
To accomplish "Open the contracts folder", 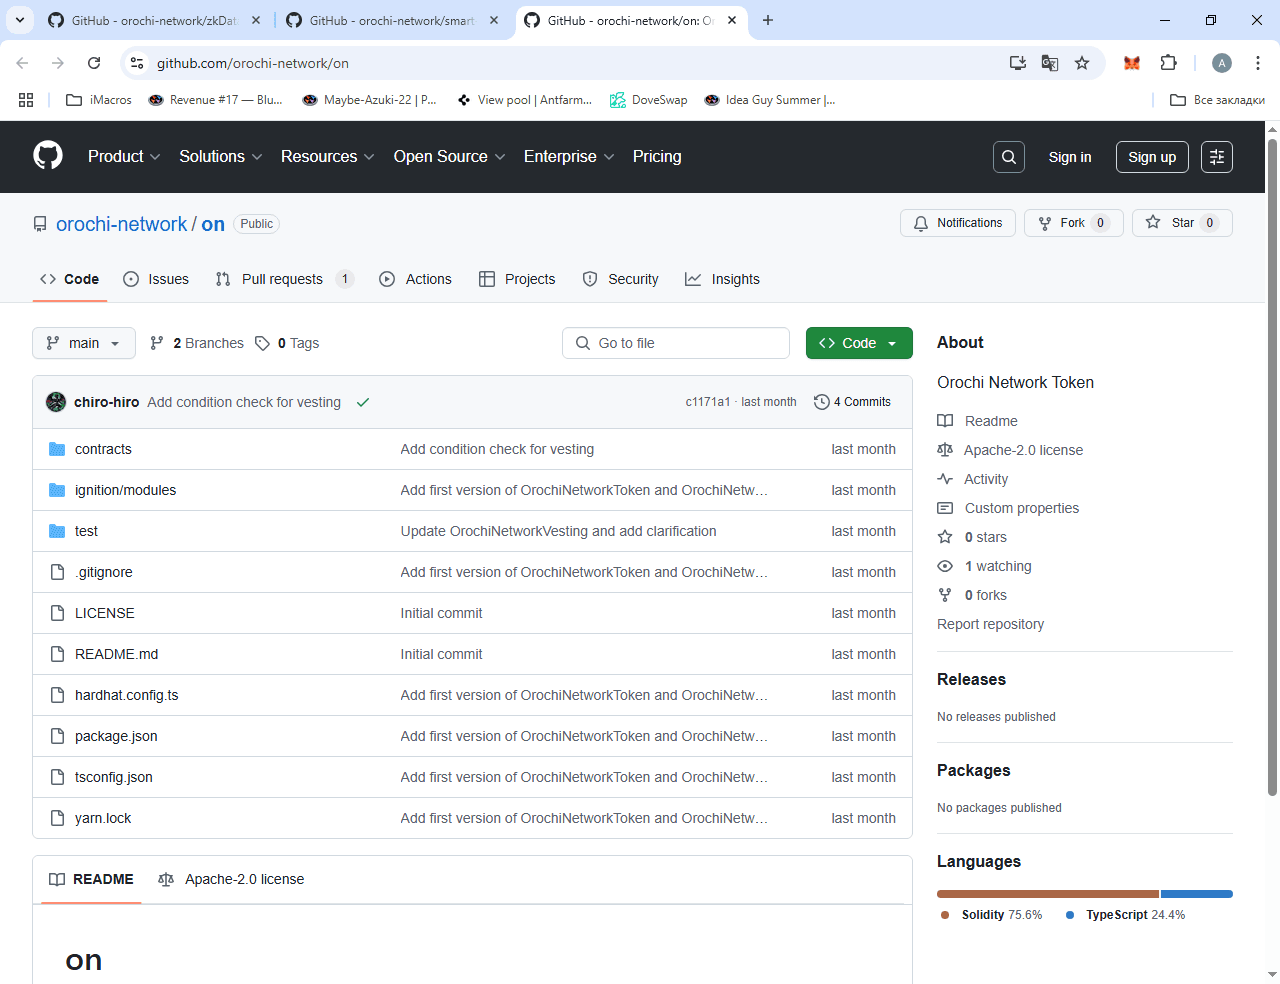I will click(x=103, y=449).
